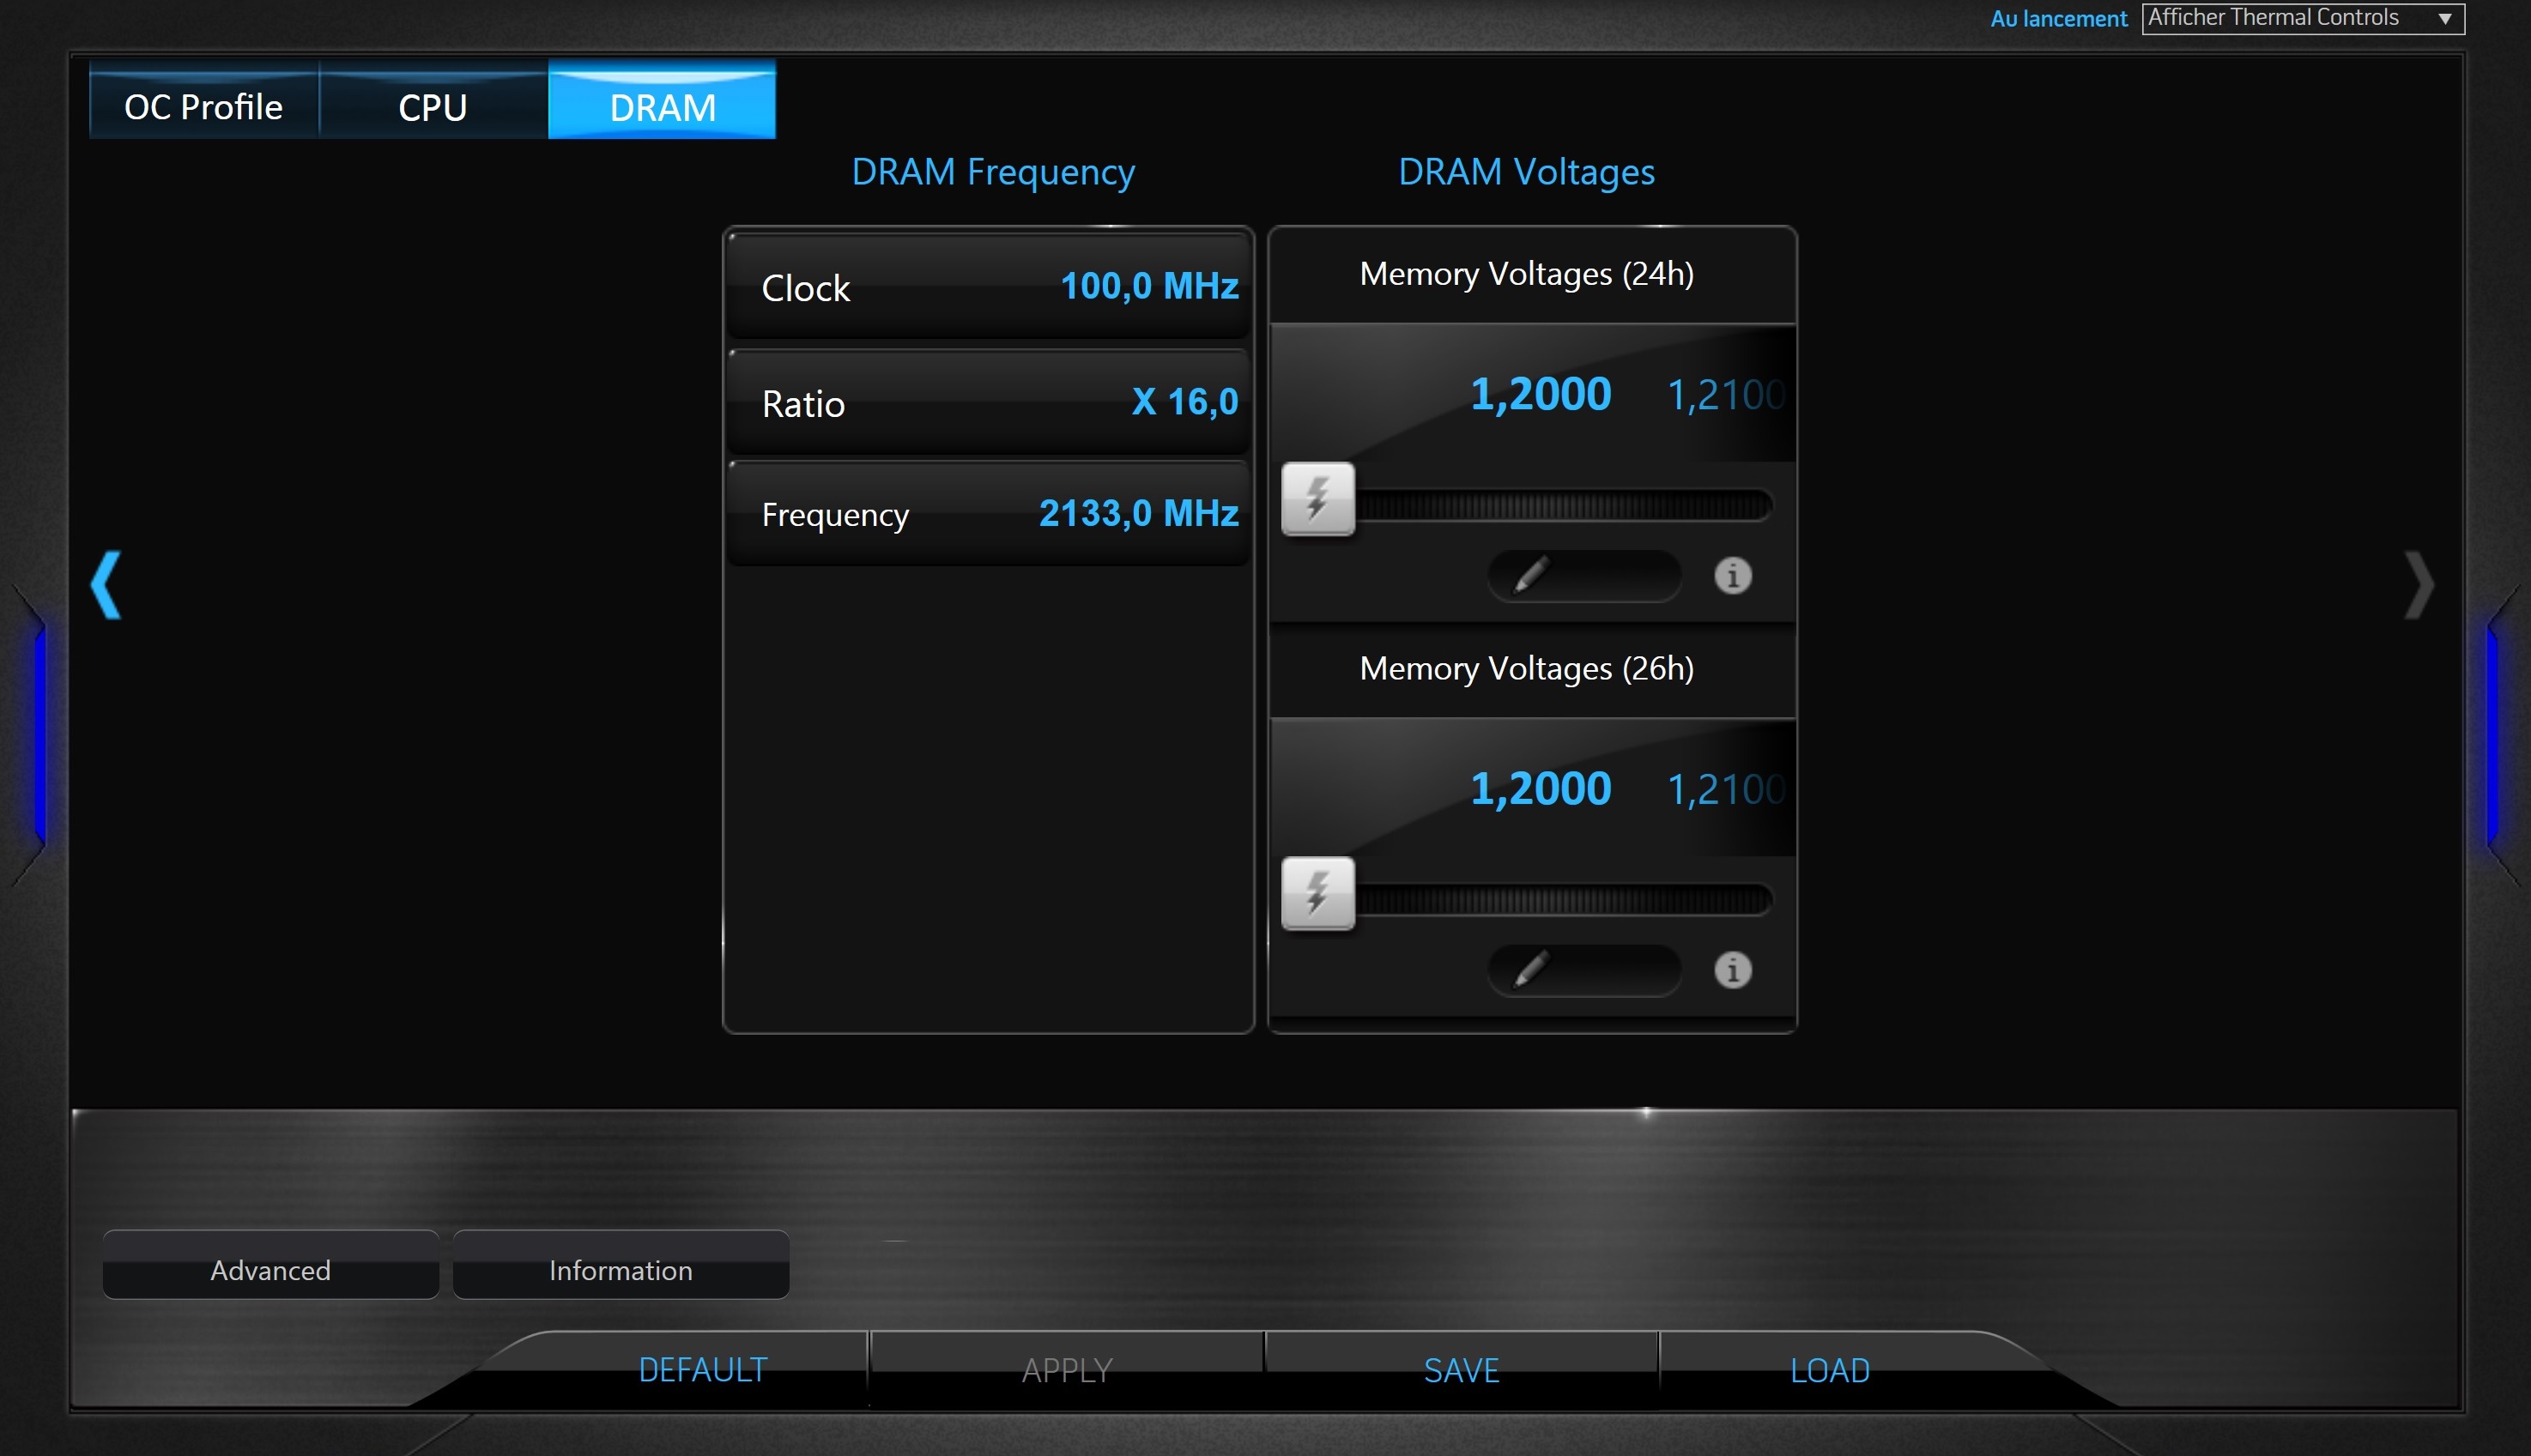The width and height of the screenshot is (2531, 1456).
Task: Select the Frequency 2133,0 MHz row
Action: pyautogui.click(x=989, y=514)
